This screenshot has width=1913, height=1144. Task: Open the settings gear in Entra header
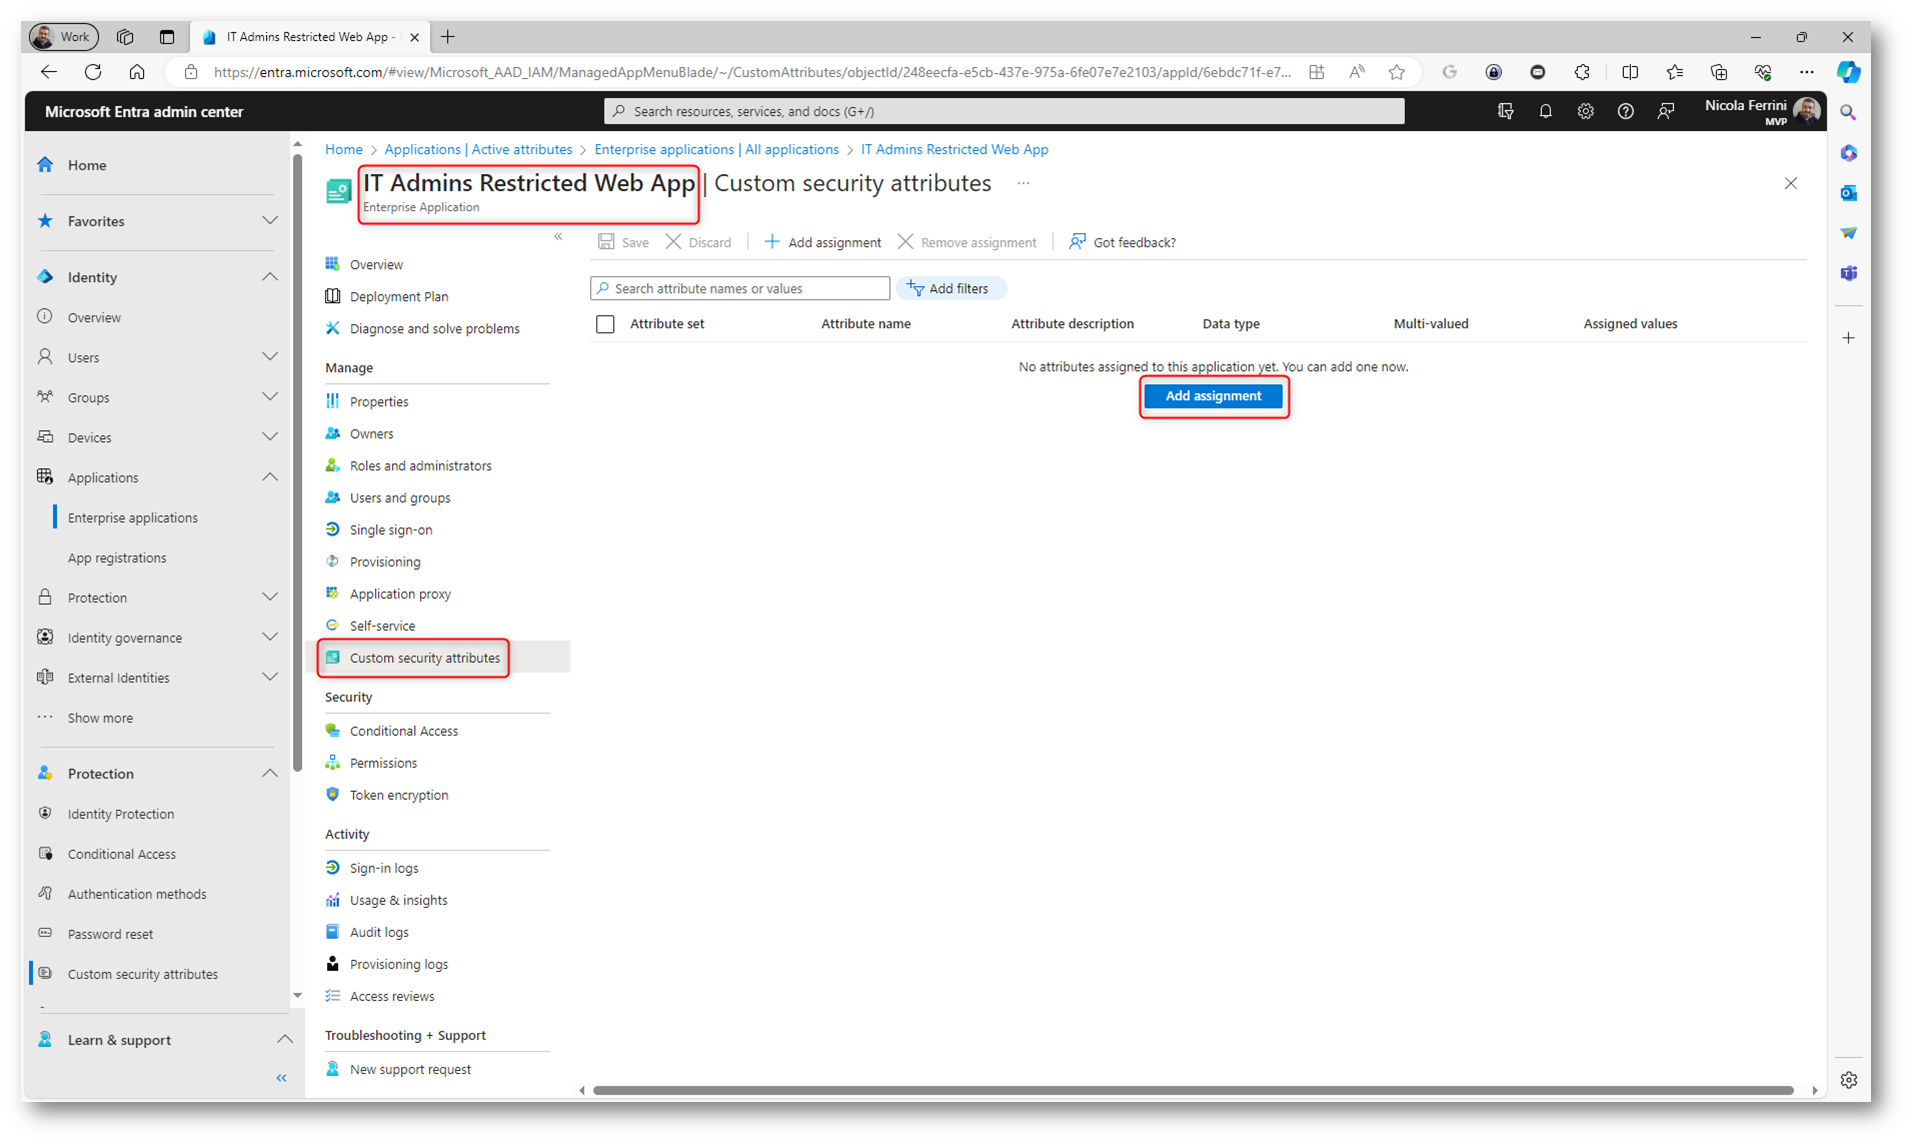coord(1585,111)
